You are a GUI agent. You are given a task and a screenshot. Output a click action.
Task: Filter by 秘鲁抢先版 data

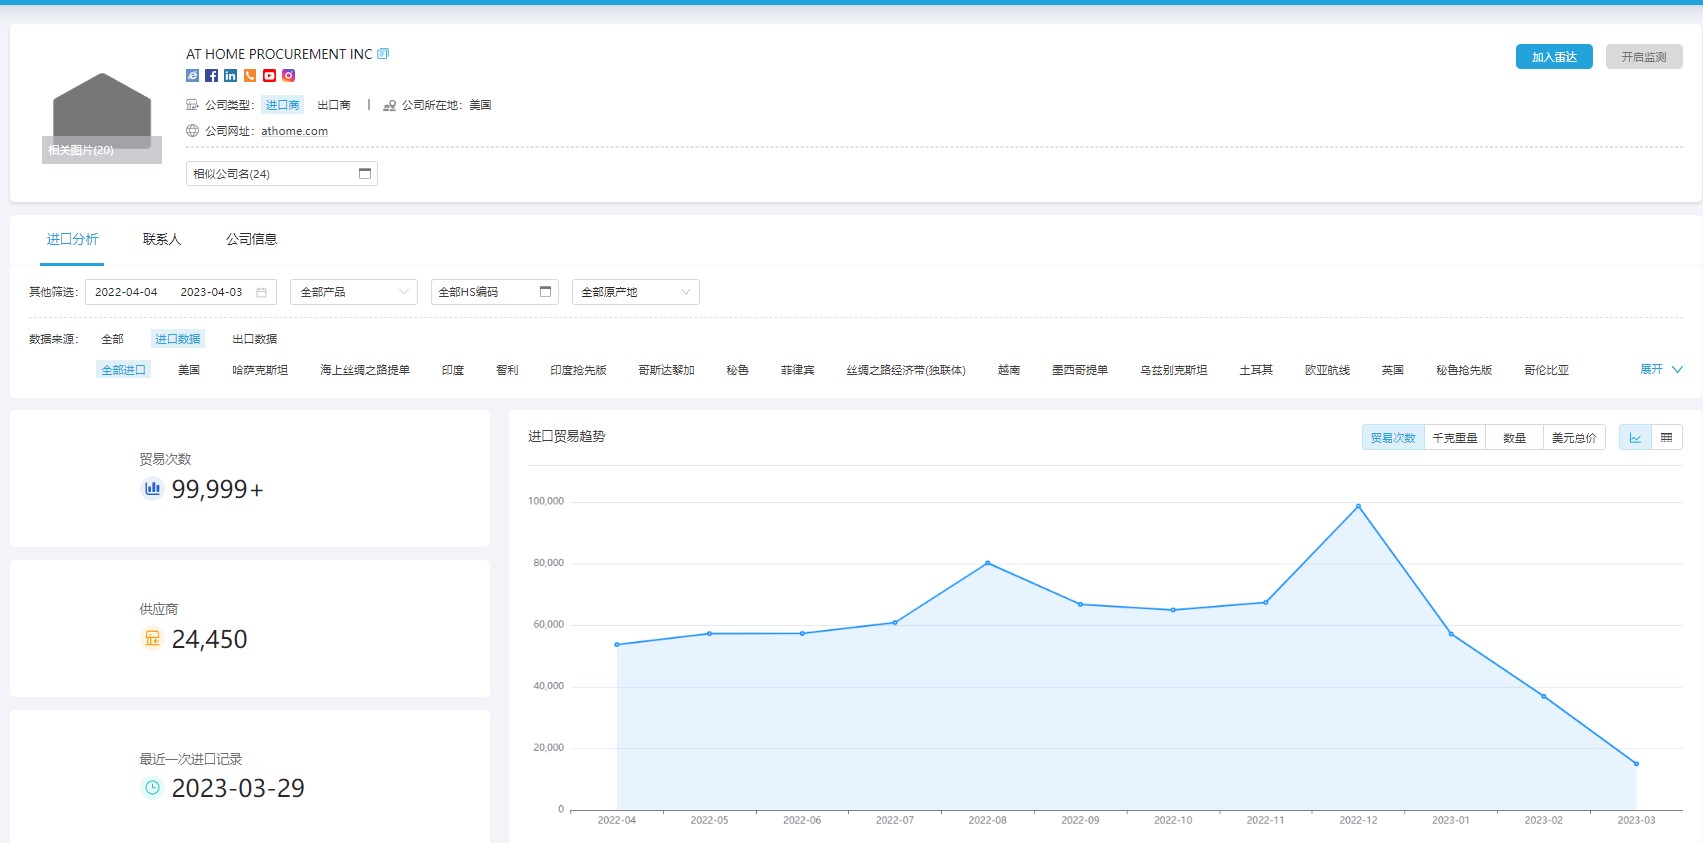pos(1464,370)
